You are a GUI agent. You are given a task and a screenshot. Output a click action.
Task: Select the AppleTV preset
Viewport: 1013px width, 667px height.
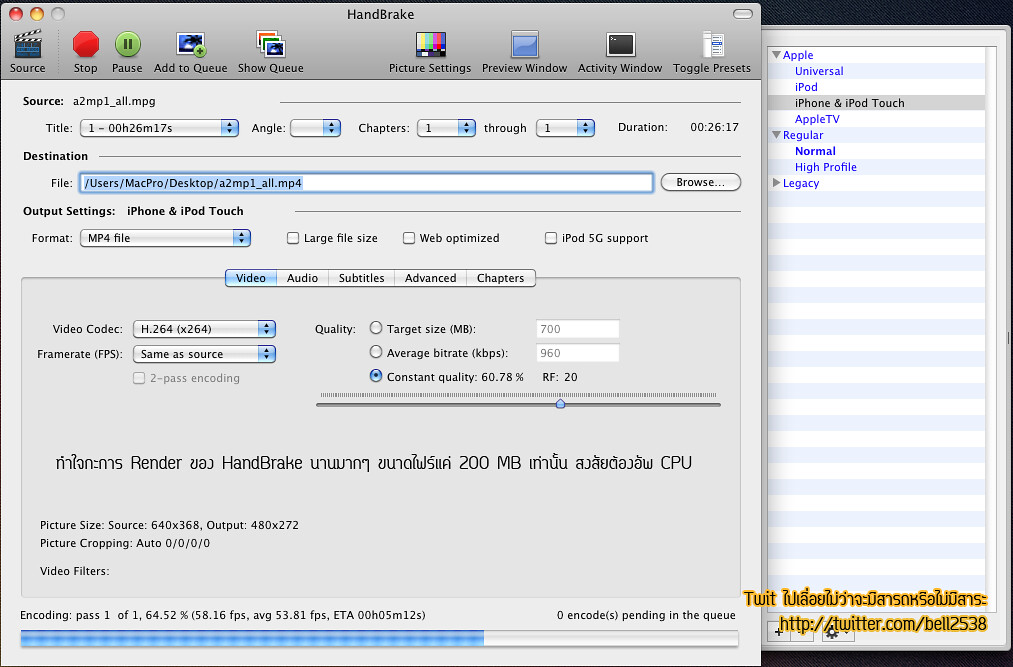[817, 119]
